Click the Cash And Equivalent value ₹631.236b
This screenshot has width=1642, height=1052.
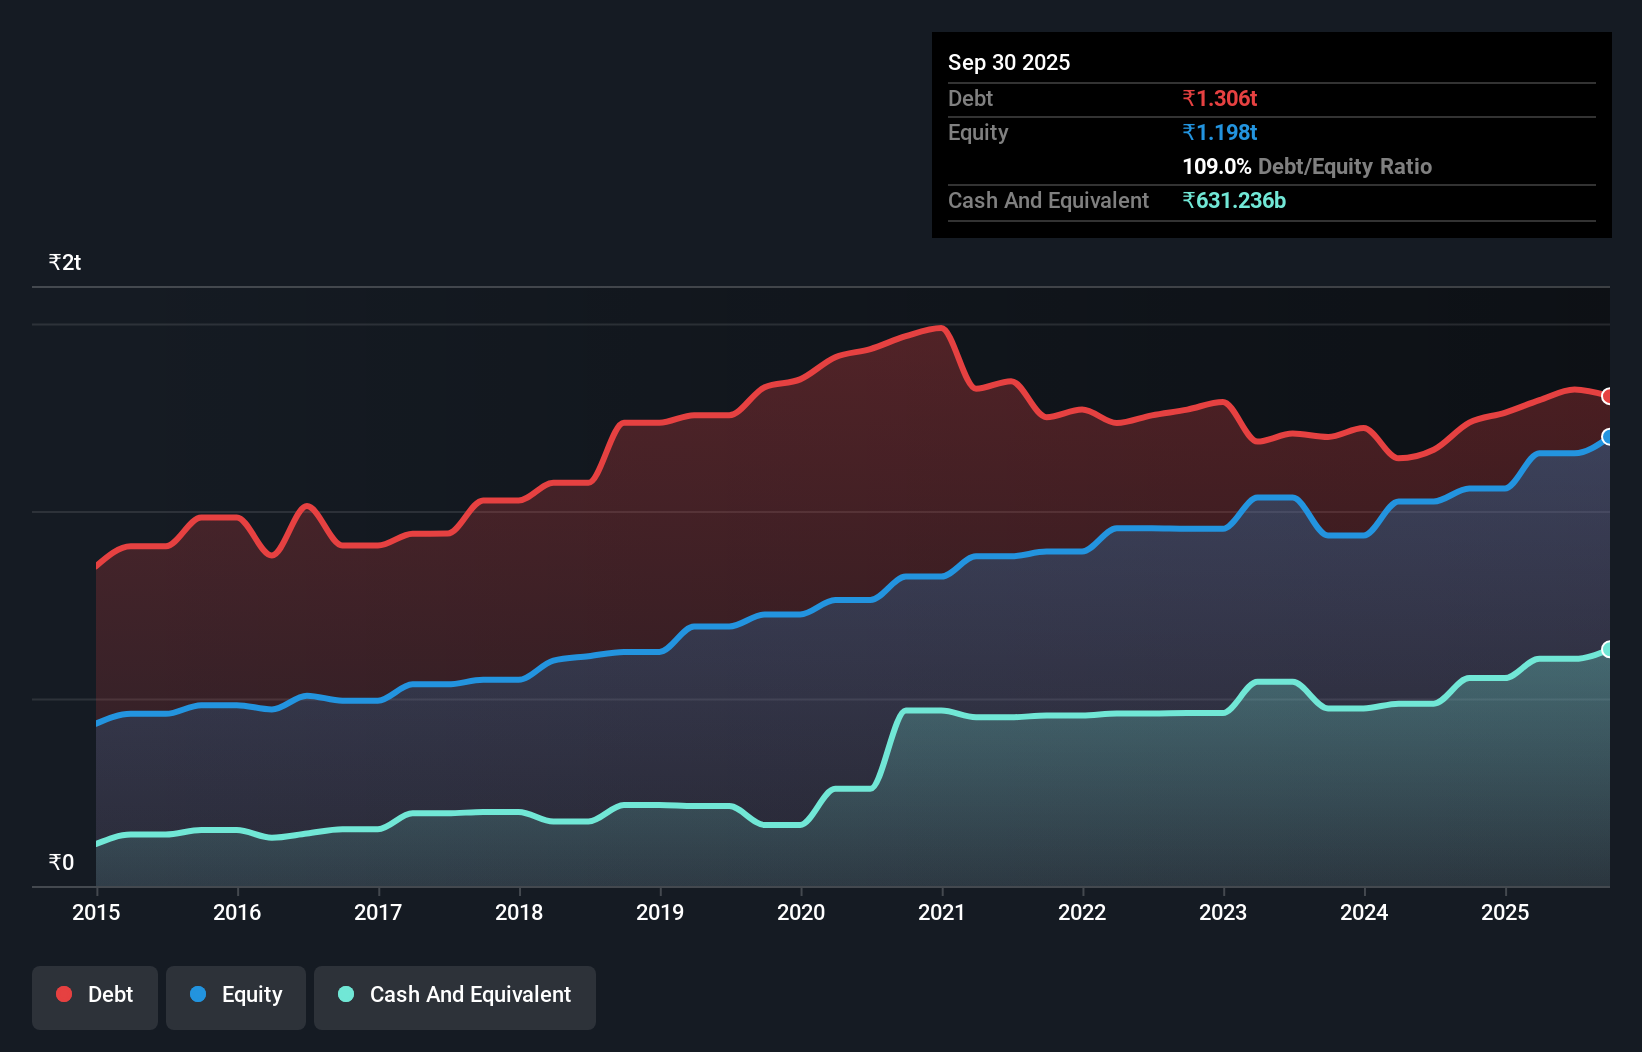(x=1234, y=201)
